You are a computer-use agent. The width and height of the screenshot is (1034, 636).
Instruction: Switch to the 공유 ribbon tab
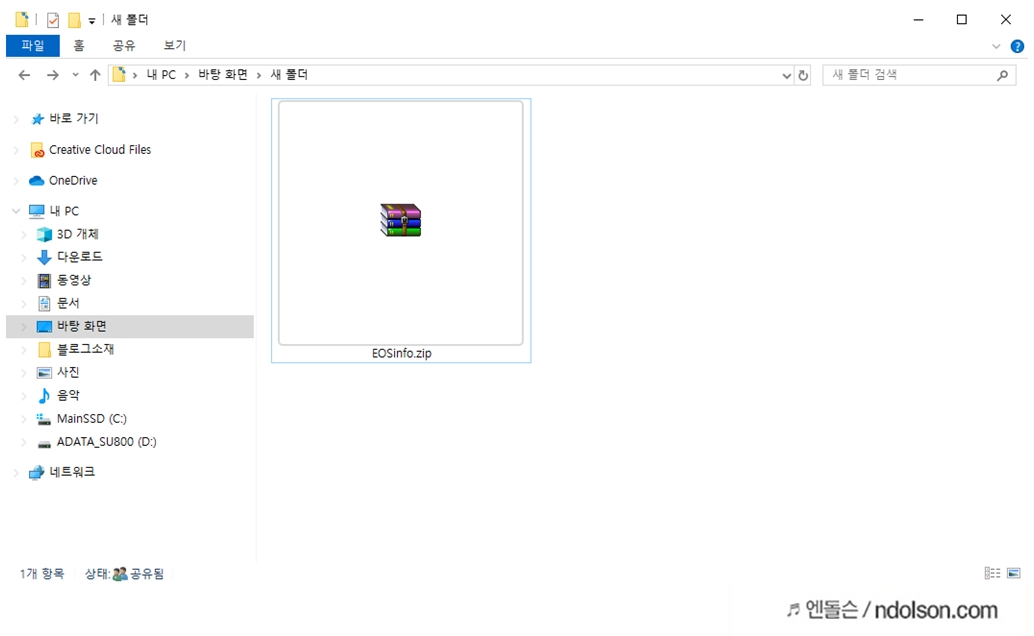click(123, 46)
